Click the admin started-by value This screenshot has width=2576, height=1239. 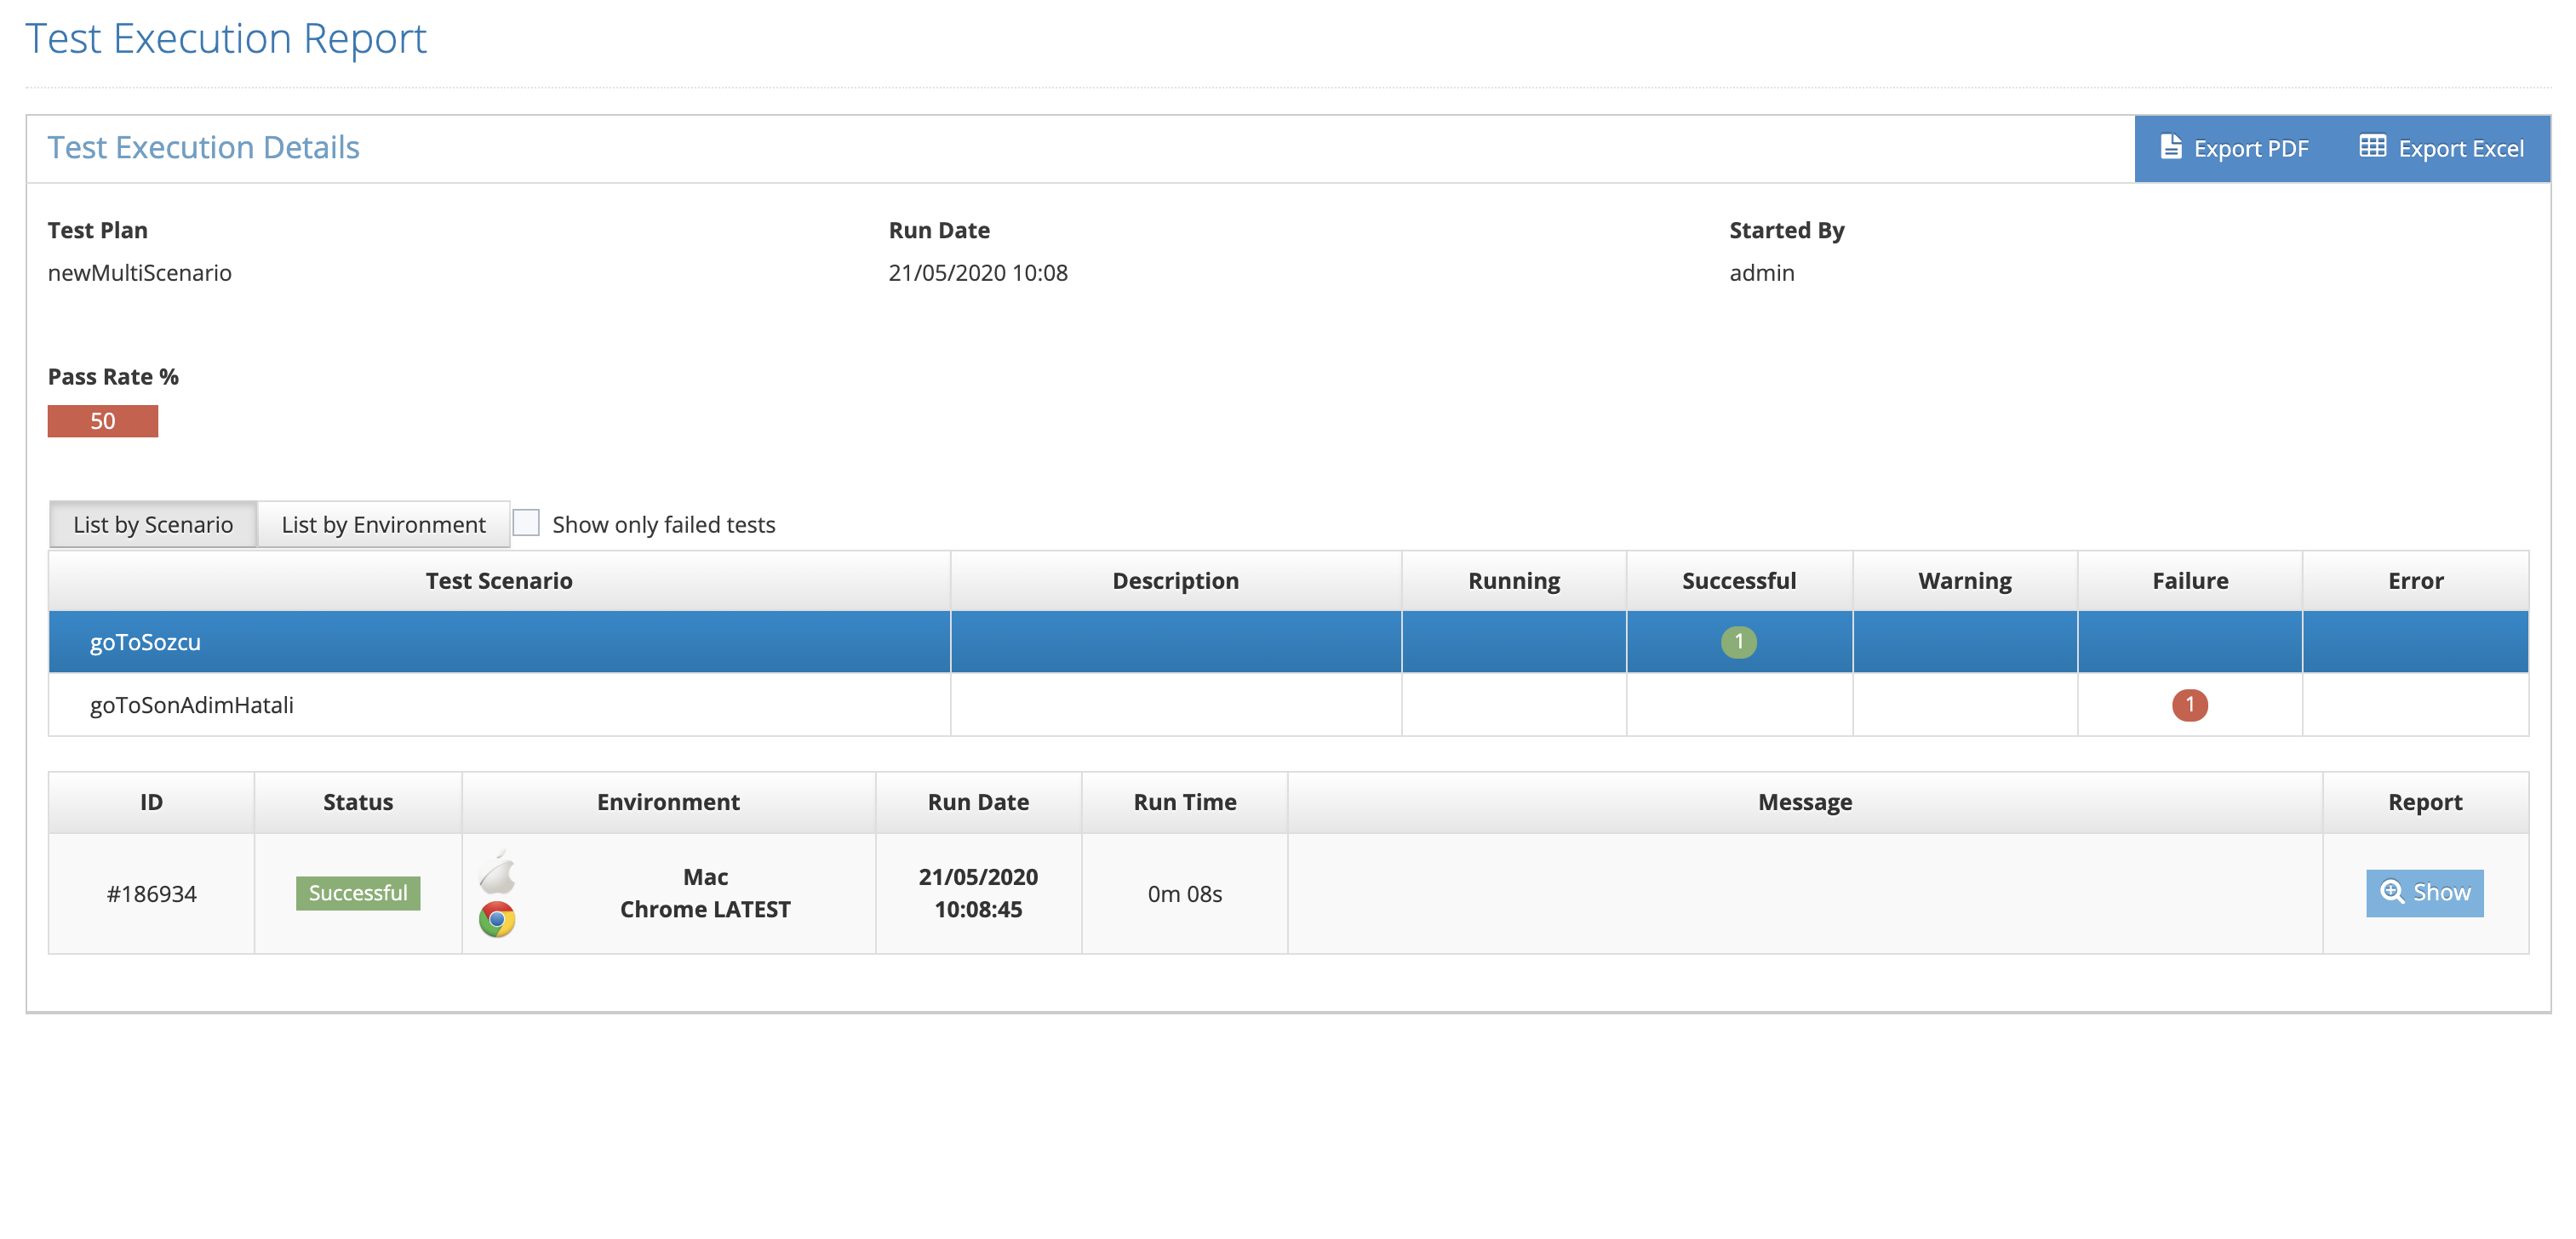point(1761,272)
